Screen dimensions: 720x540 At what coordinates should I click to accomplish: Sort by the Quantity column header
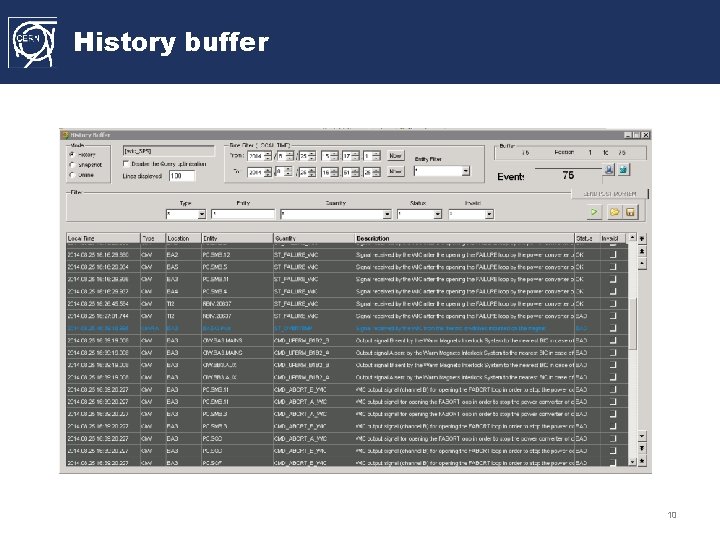[314, 238]
